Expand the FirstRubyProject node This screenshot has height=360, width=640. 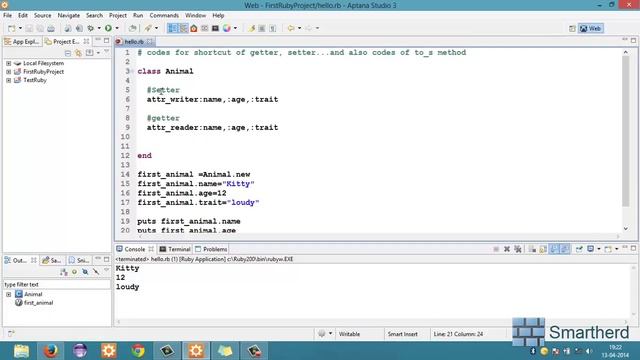coord(9,71)
